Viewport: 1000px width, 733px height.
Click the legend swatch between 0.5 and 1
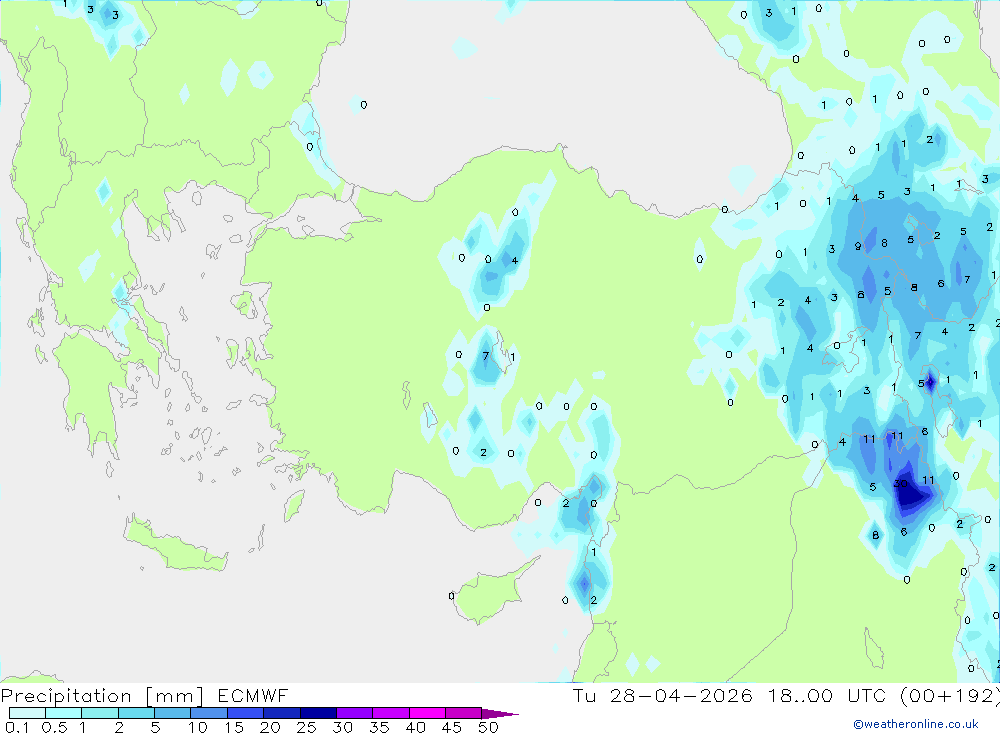pos(63,713)
